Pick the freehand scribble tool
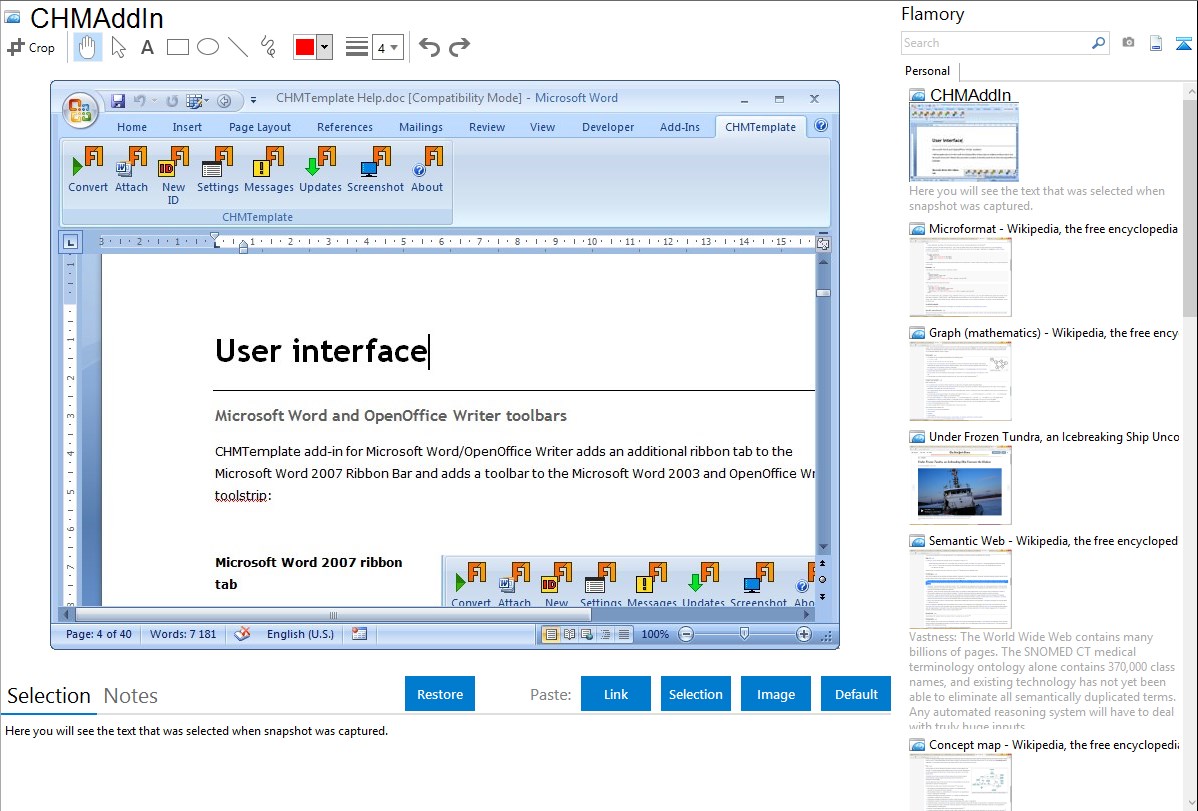 [x=268, y=47]
